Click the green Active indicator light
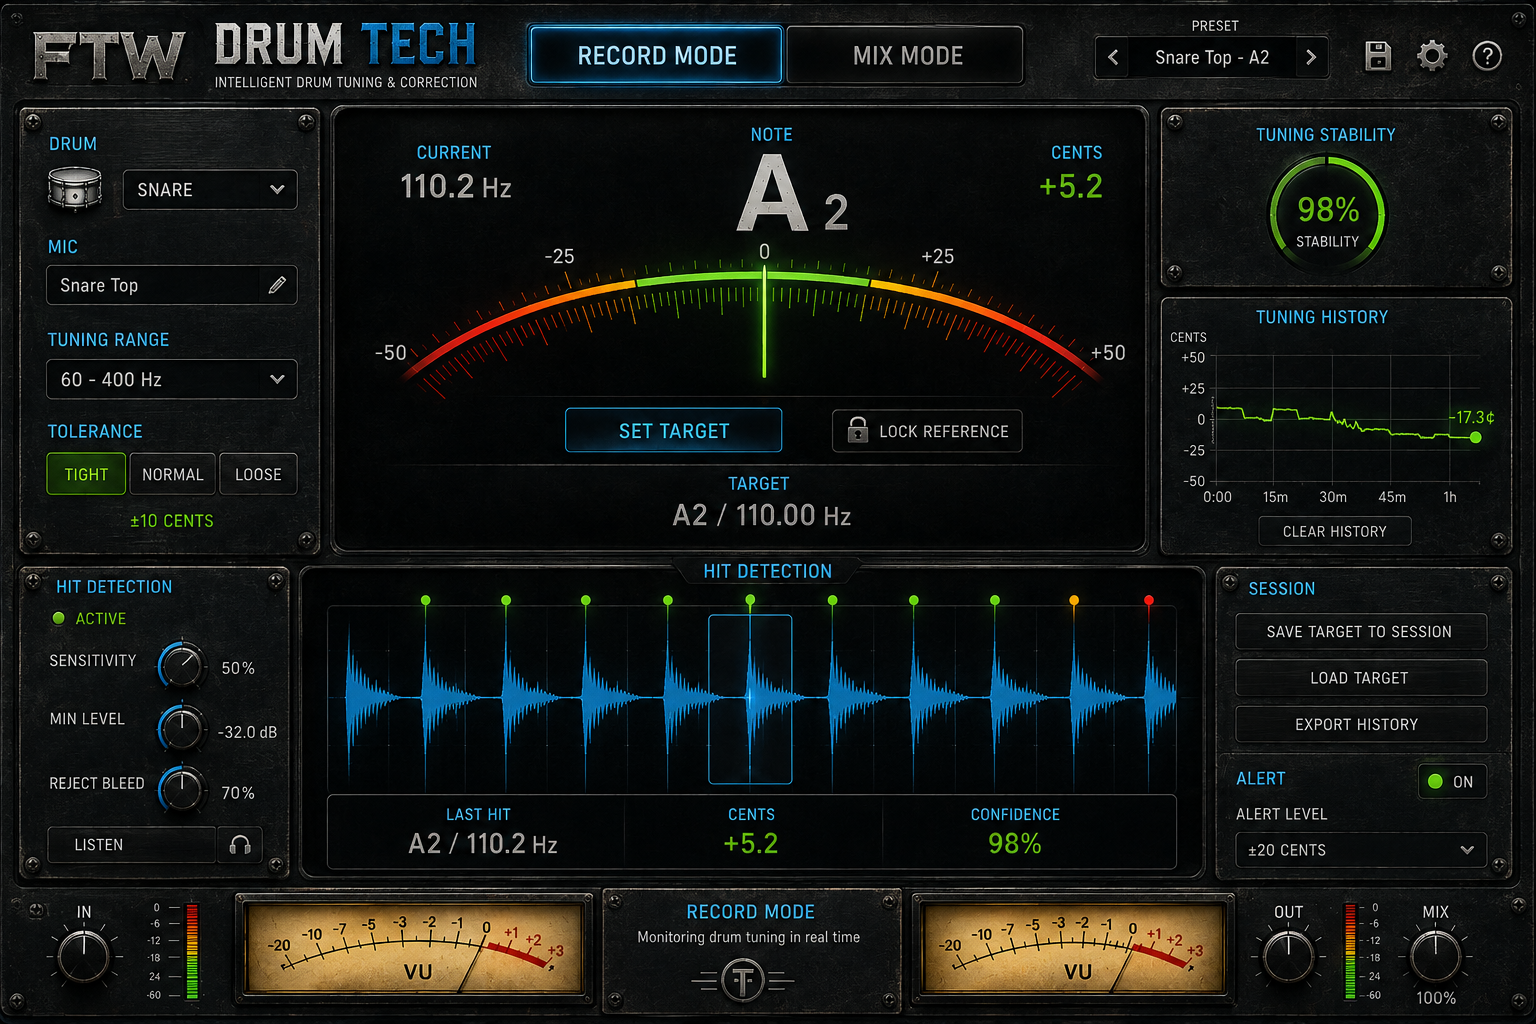Image resolution: width=1536 pixels, height=1024 pixels. point(58,618)
